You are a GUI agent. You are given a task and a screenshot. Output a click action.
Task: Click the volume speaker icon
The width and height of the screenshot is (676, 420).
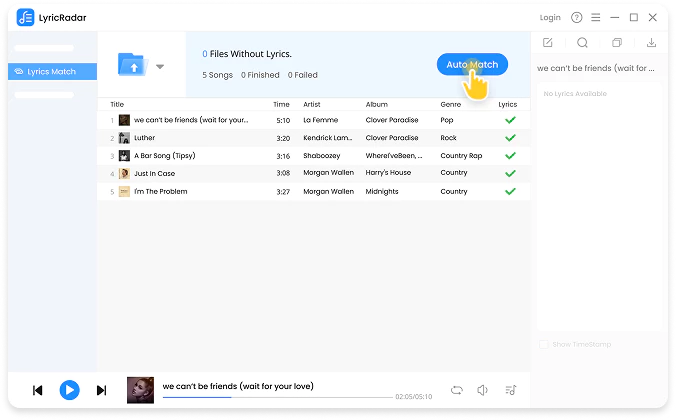tap(482, 390)
